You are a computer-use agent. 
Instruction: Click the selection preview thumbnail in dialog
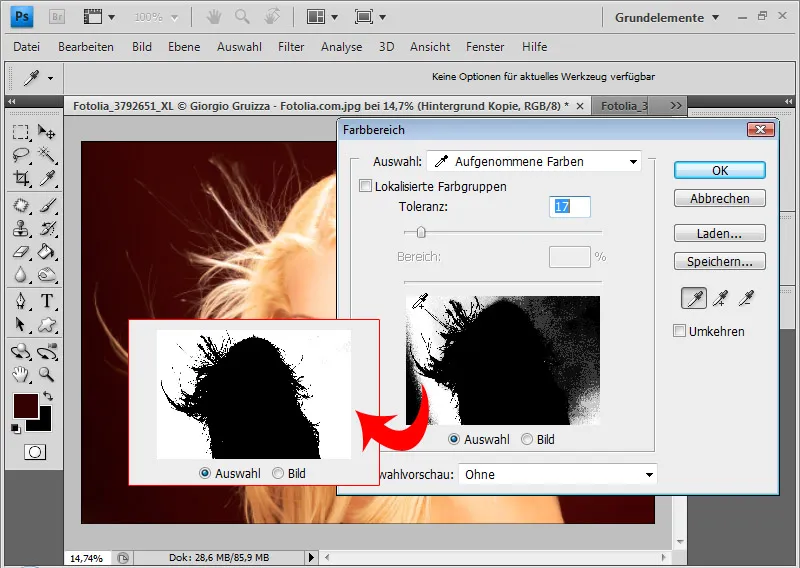[x=503, y=360]
